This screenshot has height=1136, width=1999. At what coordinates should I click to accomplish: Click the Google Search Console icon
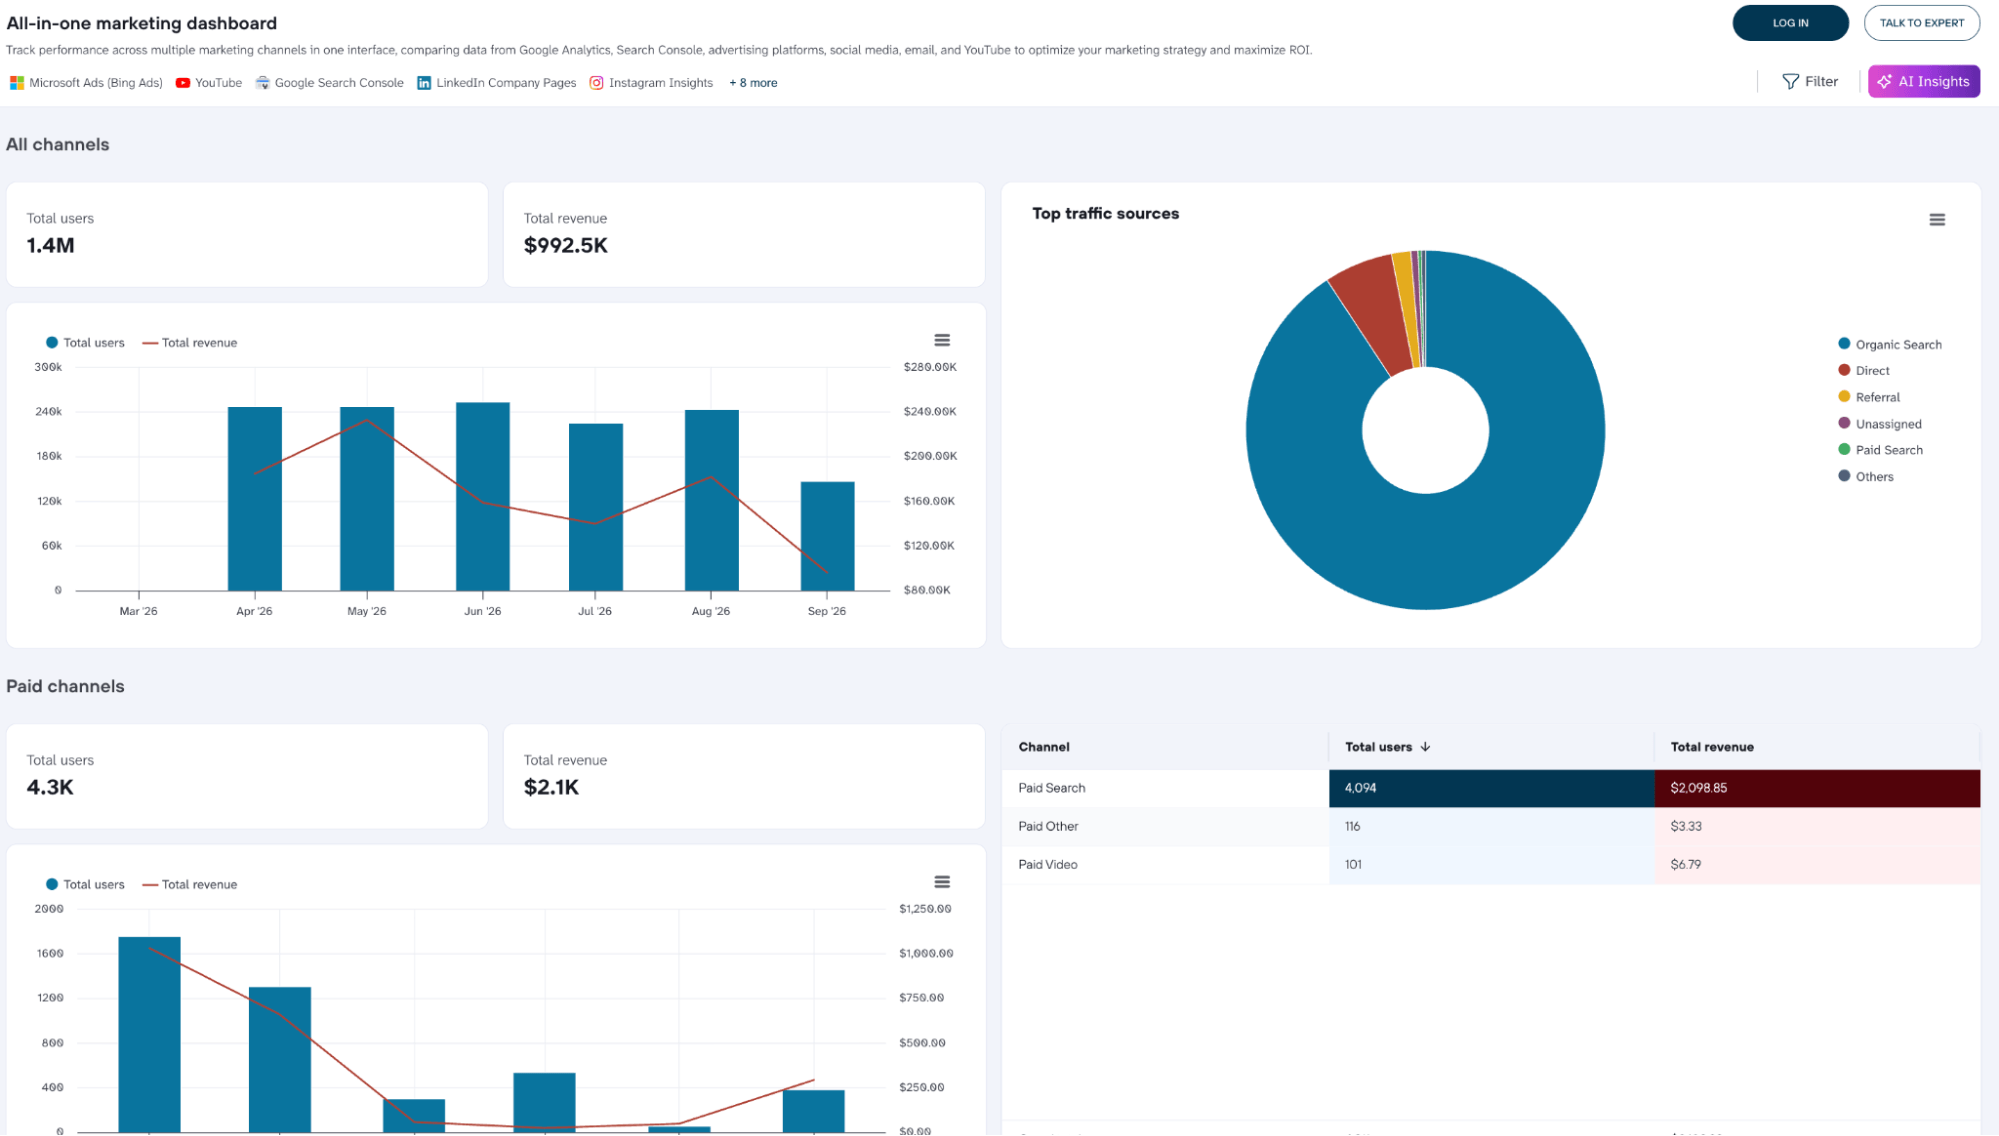(263, 83)
